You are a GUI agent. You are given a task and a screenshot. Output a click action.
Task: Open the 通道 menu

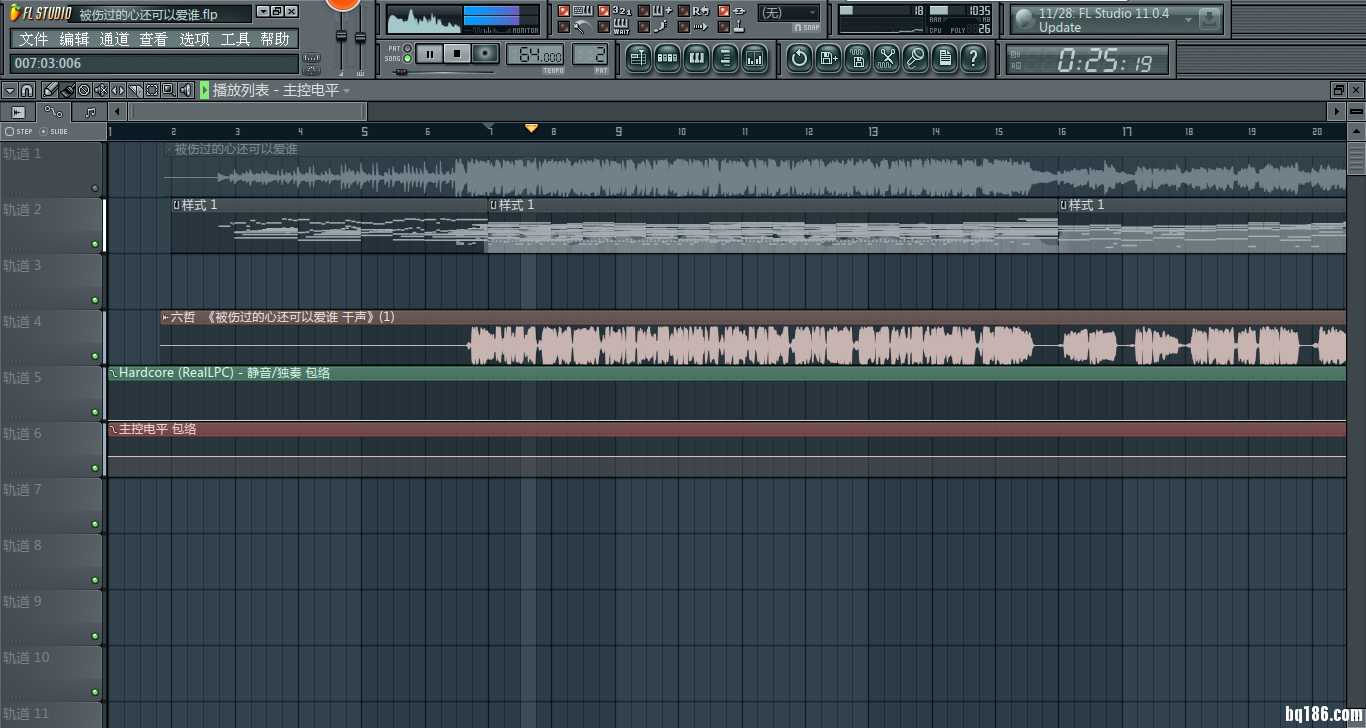coord(114,39)
